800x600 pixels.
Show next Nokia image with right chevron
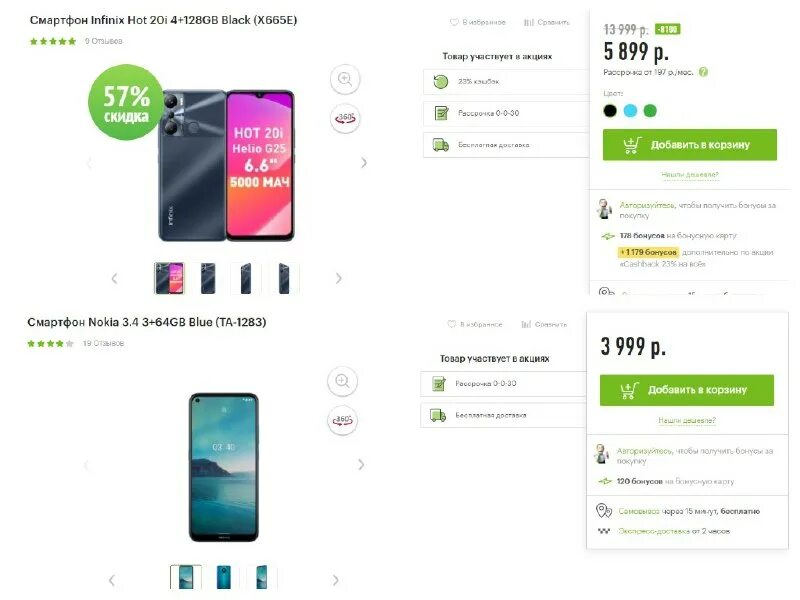click(x=361, y=464)
